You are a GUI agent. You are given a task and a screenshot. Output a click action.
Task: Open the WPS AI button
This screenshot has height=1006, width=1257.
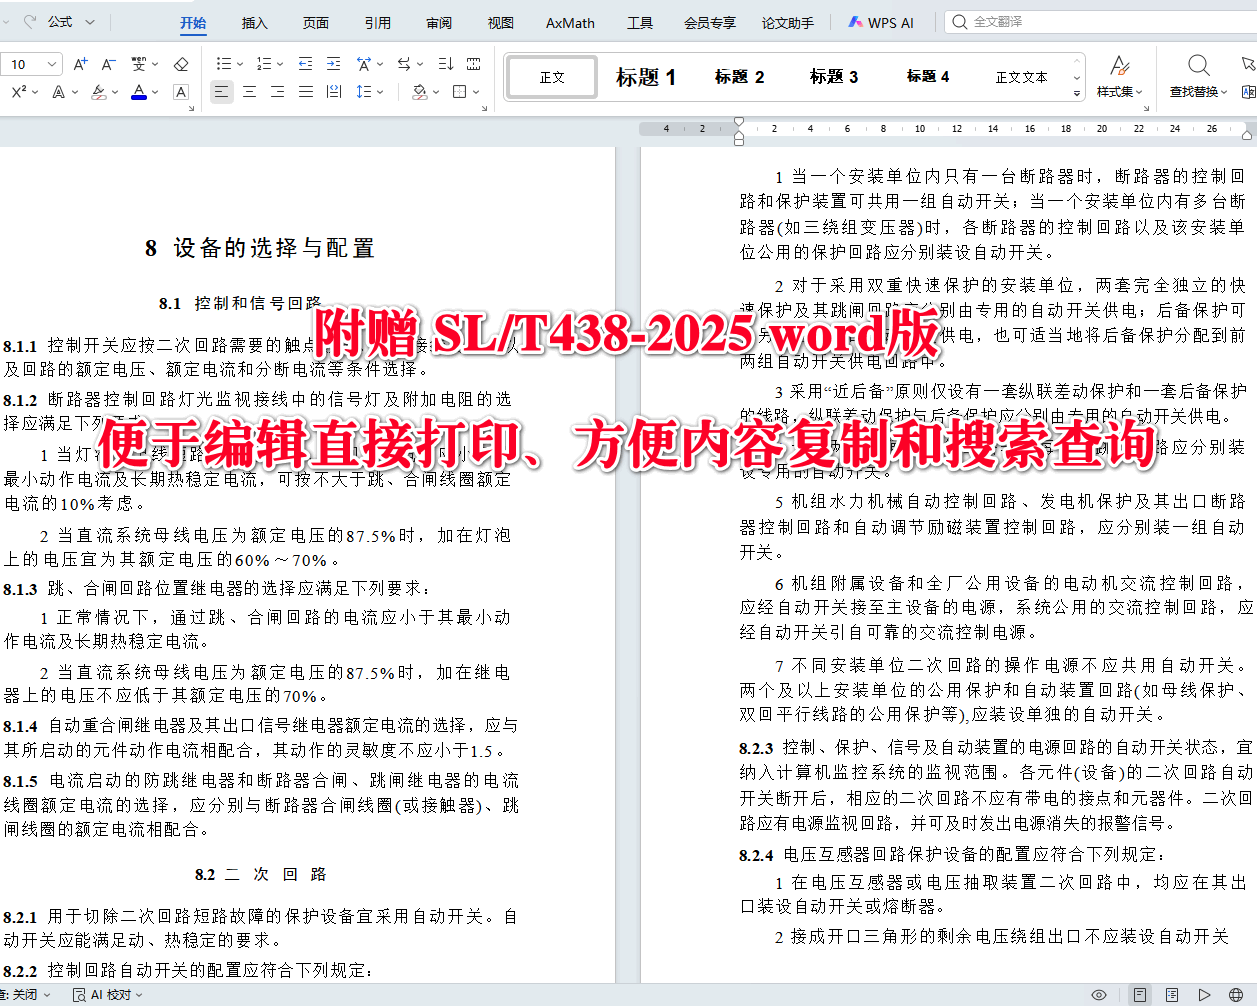click(x=881, y=23)
